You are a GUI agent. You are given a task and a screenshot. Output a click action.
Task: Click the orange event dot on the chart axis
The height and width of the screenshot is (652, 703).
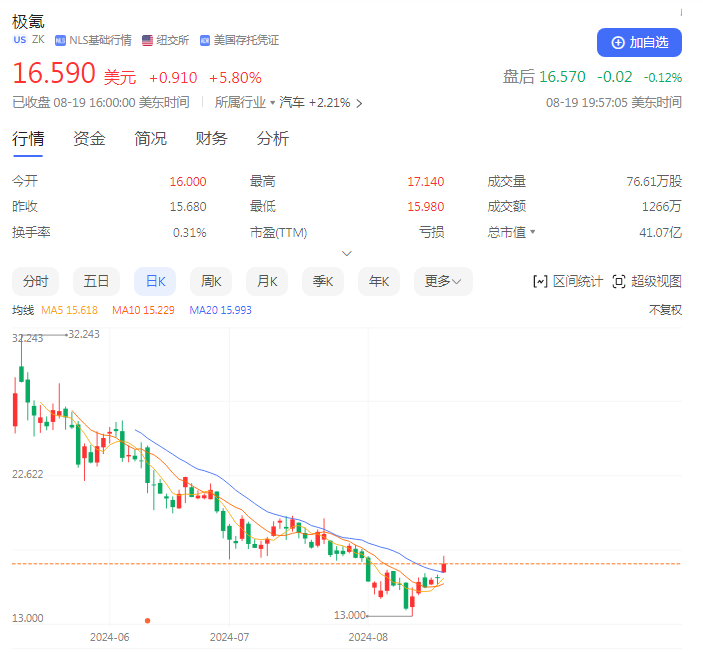tap(148, 621)
